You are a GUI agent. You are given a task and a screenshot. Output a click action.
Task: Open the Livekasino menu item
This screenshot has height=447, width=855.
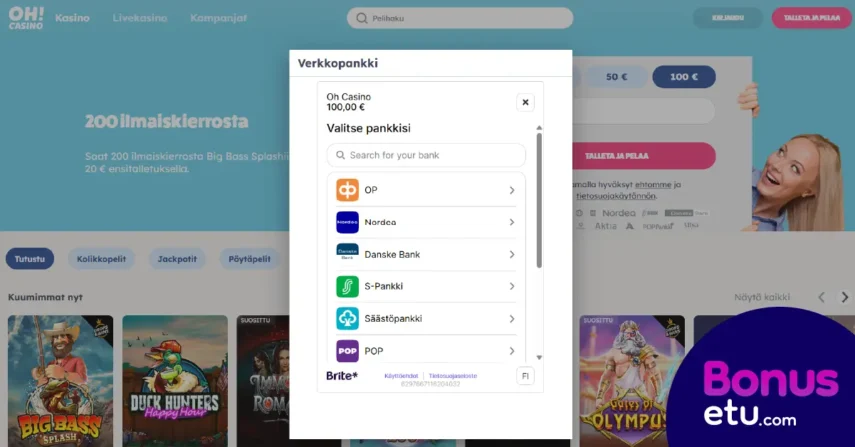[140, 19]
